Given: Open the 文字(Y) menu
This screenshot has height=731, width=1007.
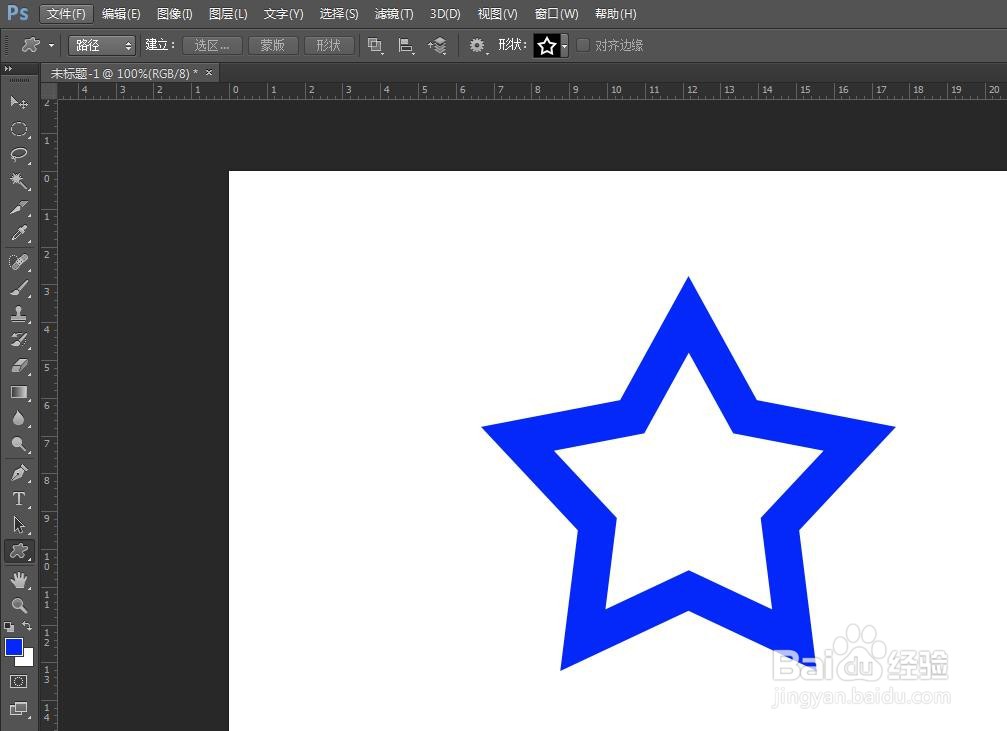Looking at the screenshot, I should (x=283, y=13).
